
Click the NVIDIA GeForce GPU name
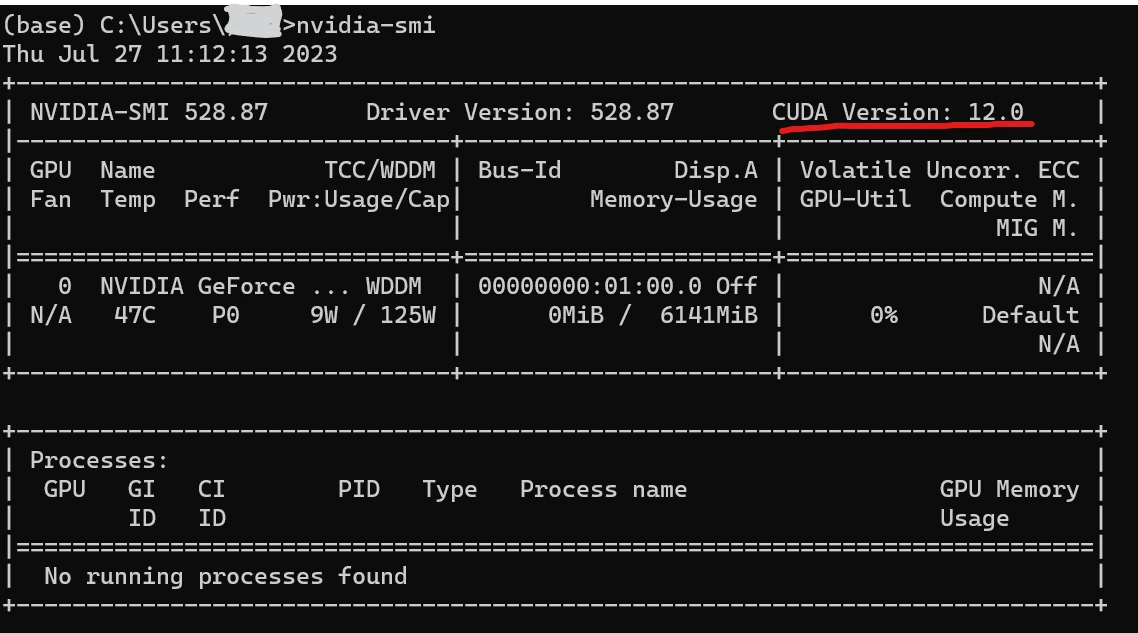[x=197, y=286]
